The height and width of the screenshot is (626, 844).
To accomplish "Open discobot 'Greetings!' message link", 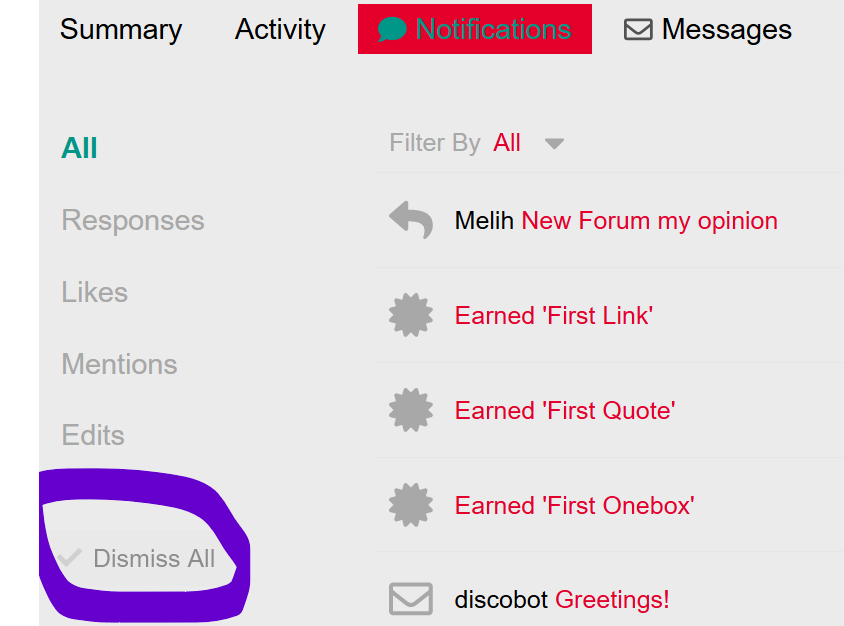I will (612, 599).
